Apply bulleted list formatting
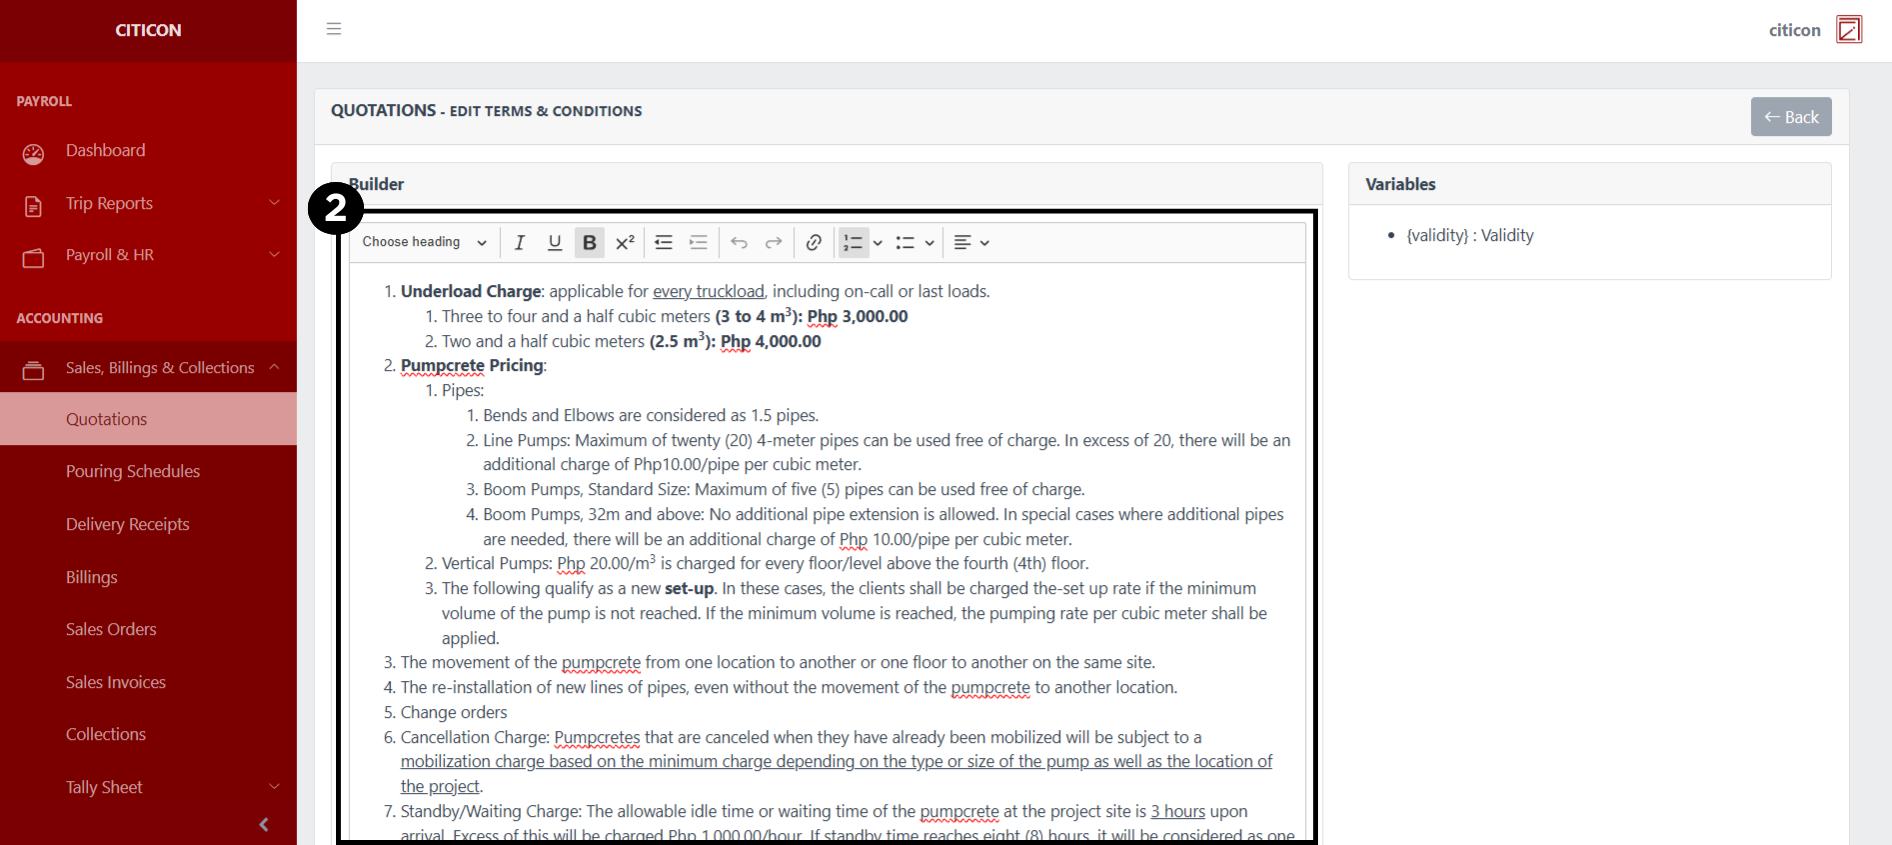This screenshot has height=845, width=1892. point(905,243)
